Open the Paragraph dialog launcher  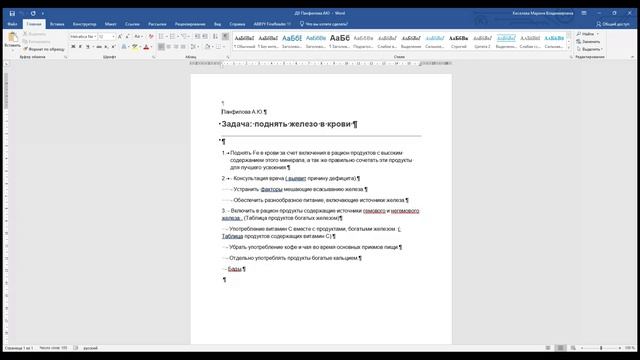pos(228,57)
